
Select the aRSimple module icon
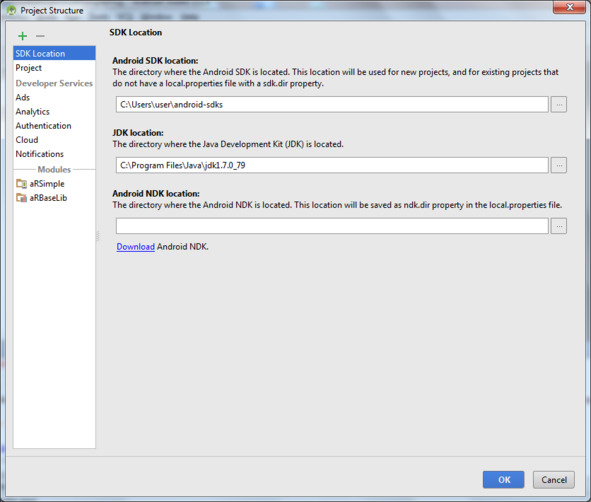[21, 184]
